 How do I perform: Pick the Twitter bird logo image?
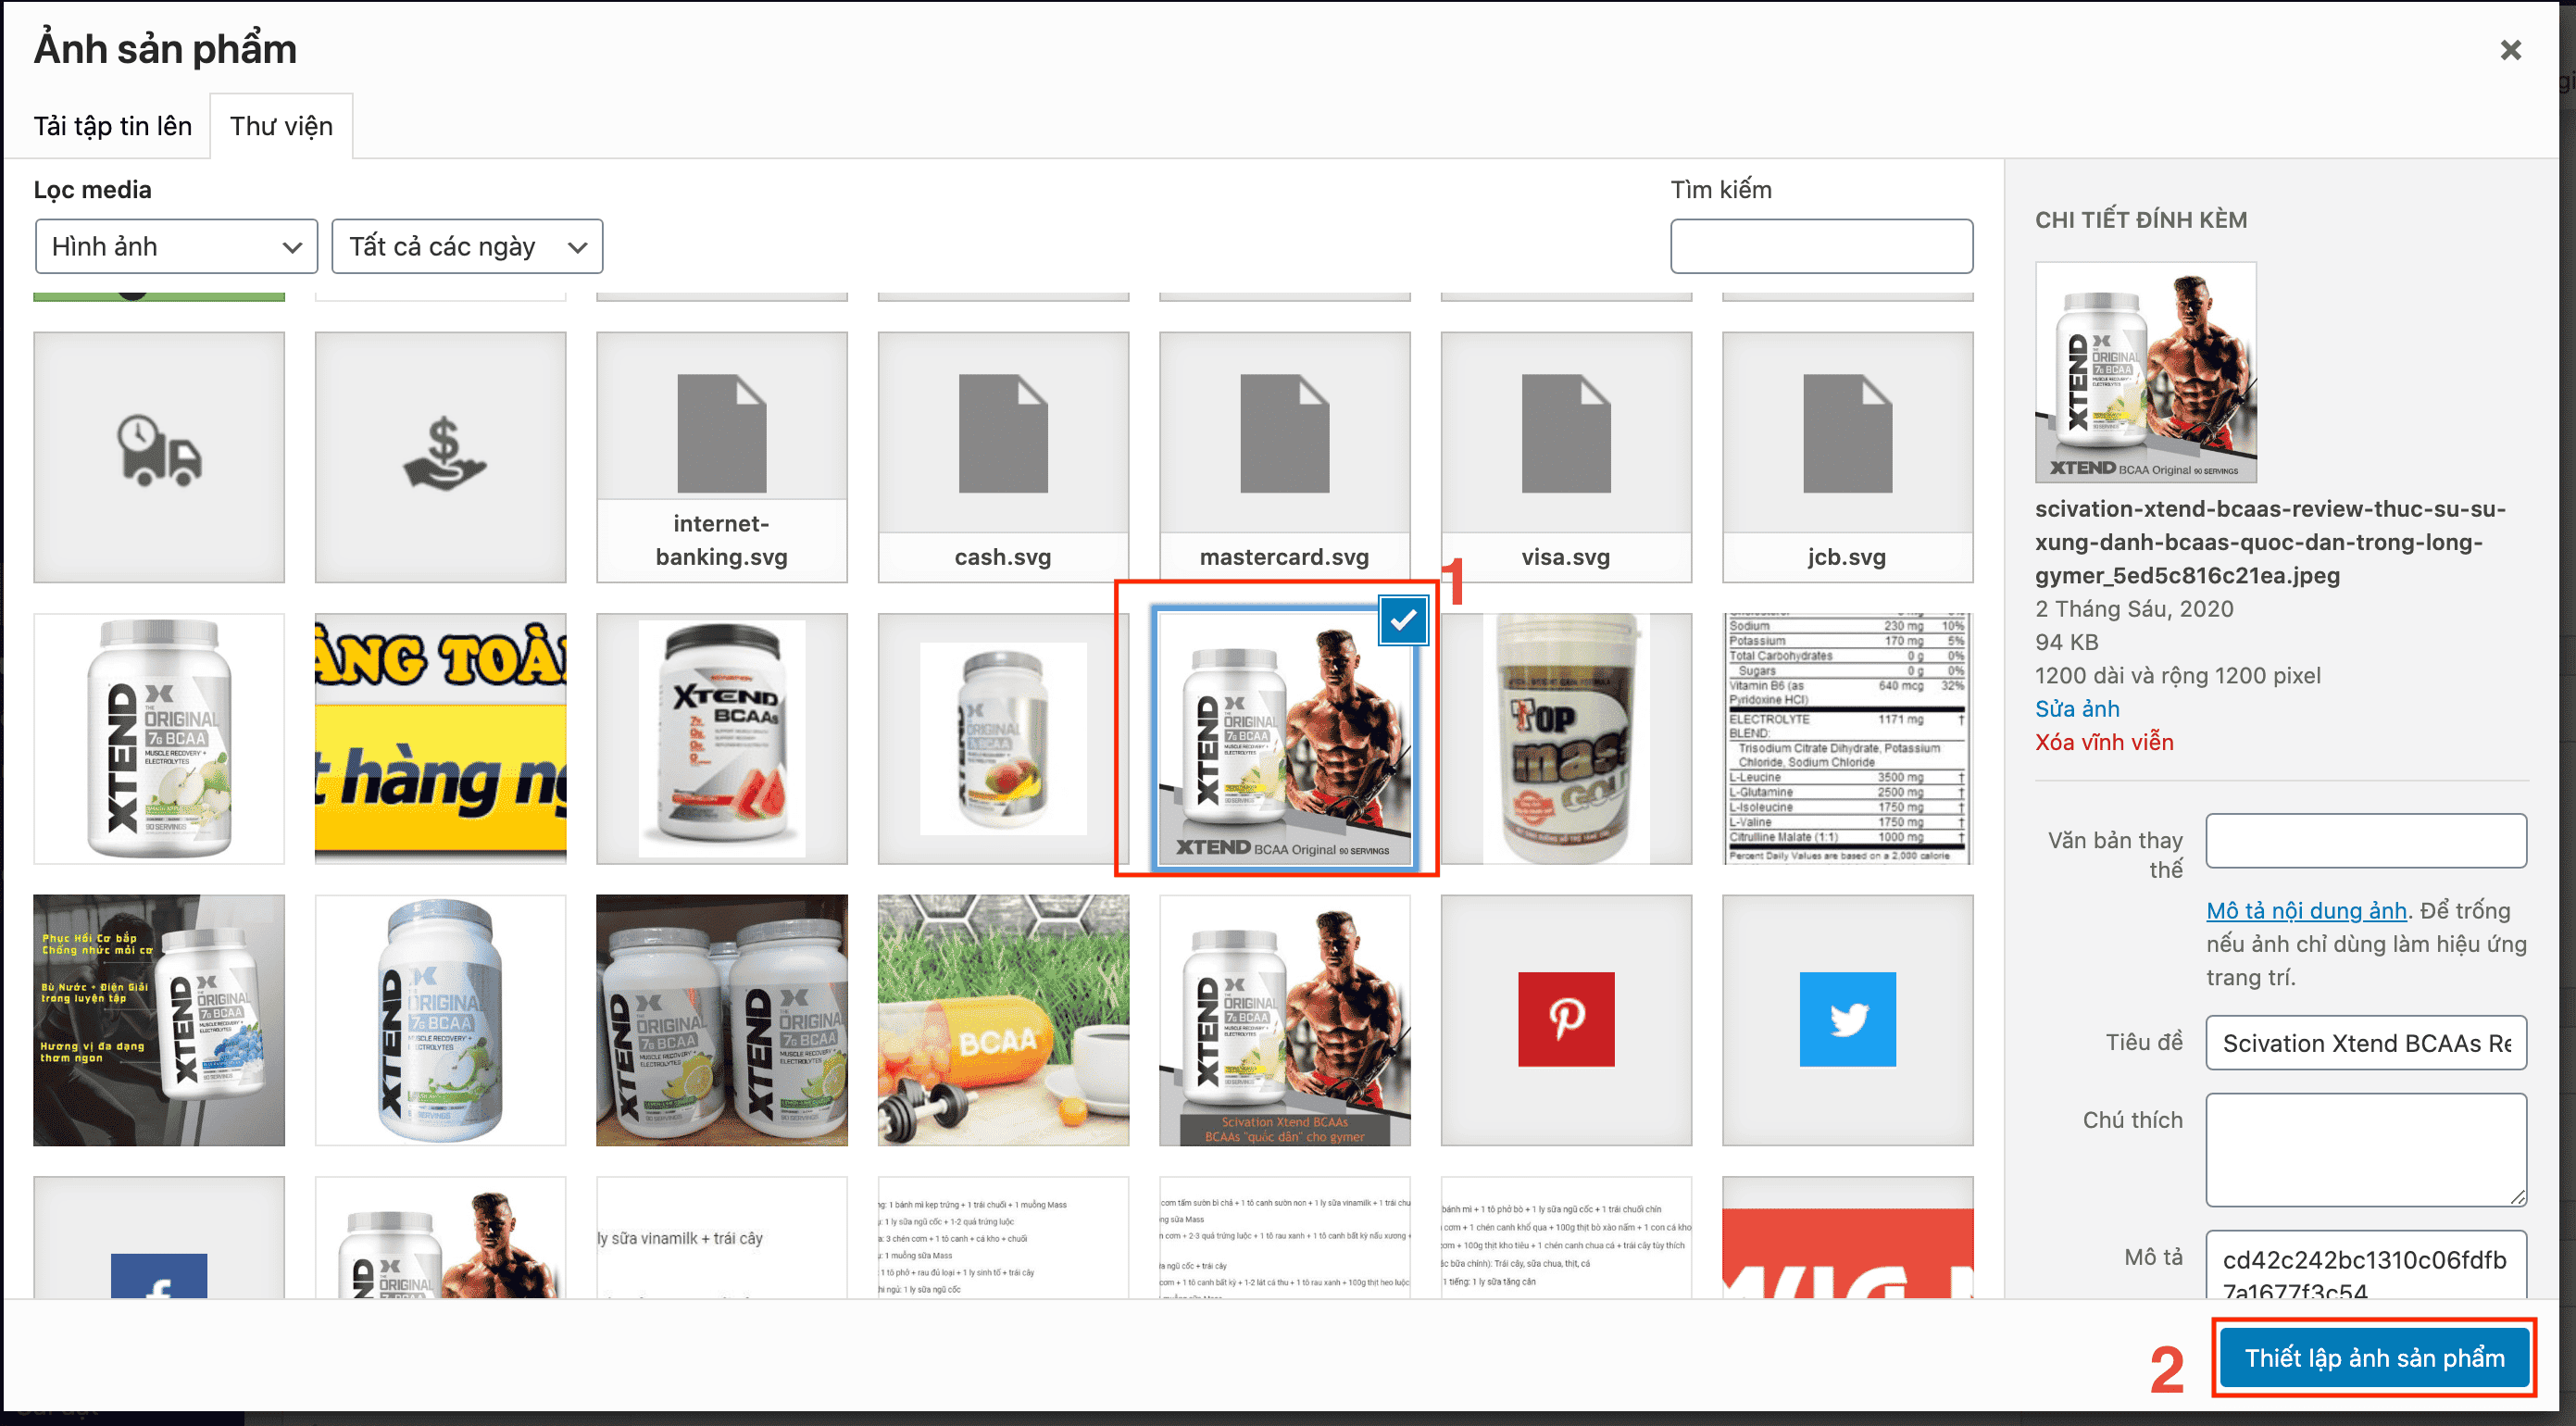click(1847, 1020)
